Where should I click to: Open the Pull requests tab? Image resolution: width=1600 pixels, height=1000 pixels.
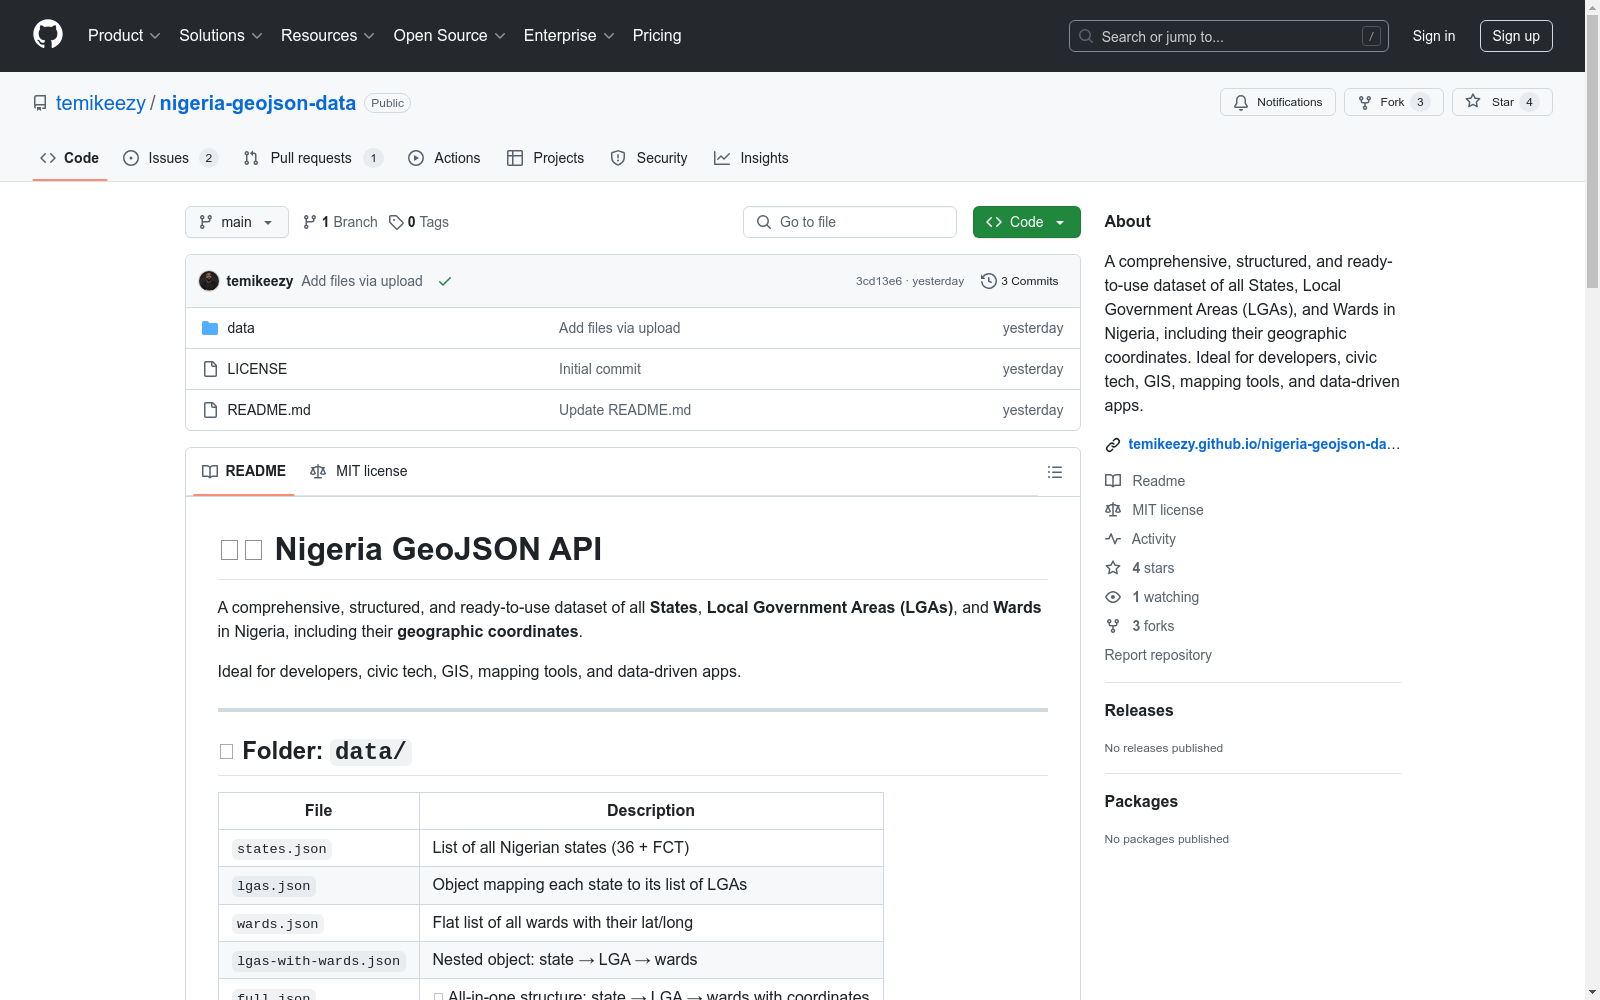[313, 158]
